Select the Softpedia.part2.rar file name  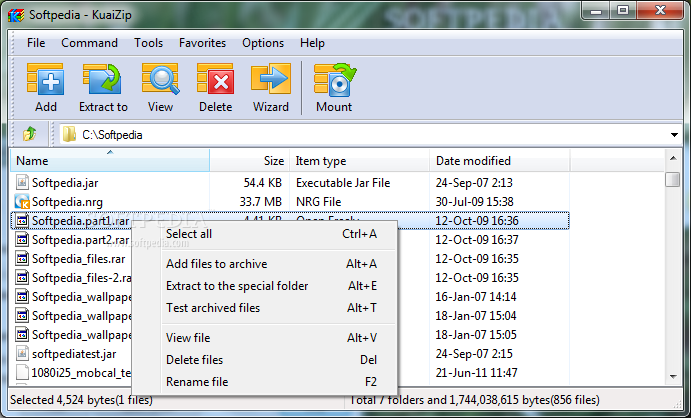pyautogui.click(x=81, y=240)
